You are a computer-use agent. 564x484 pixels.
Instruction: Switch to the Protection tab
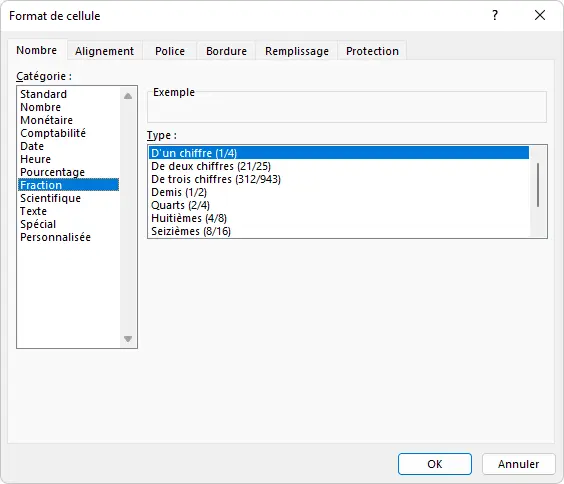click(372, 51)
